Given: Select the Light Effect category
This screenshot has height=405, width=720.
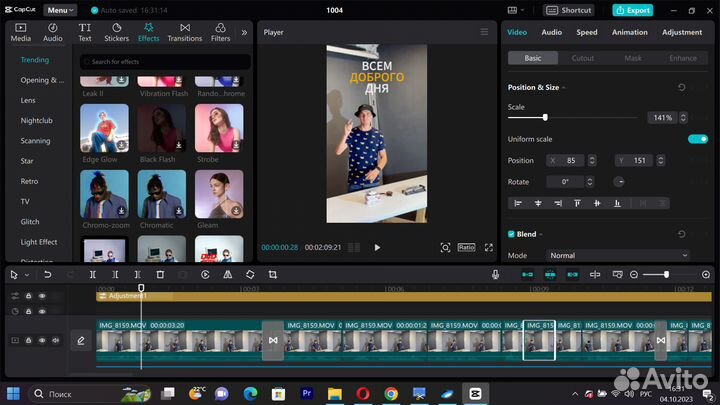Looking at the screenshot, I should pos(39,242).
